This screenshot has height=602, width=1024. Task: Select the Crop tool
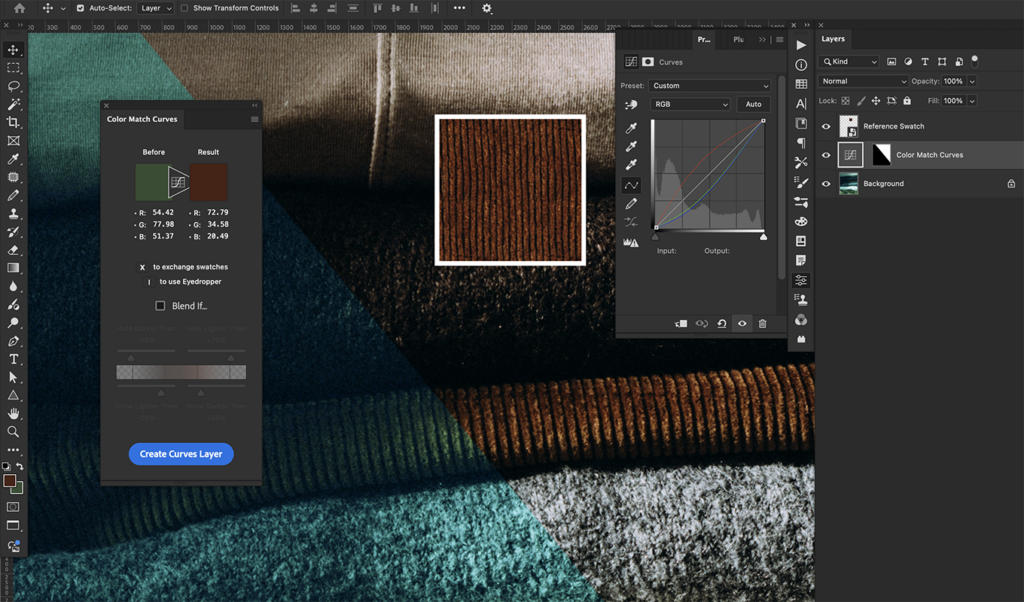(14, 122)
